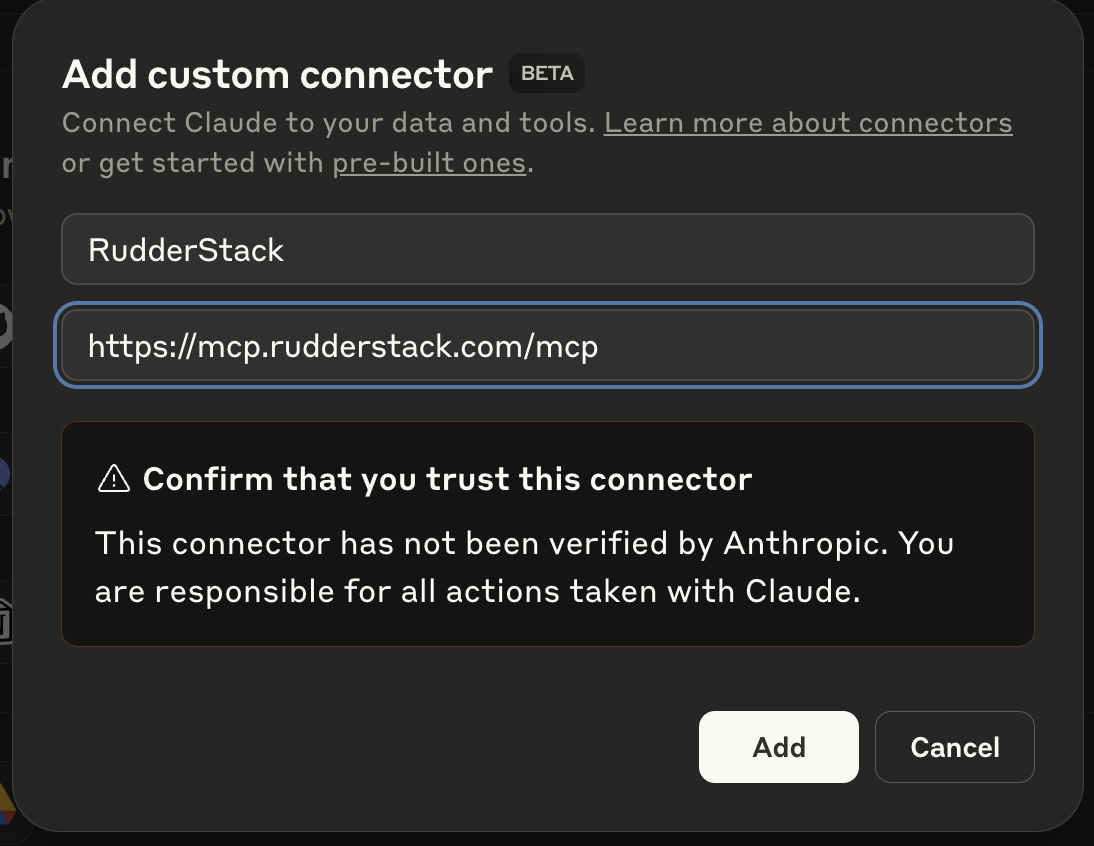
Task: Click the Connect Claude to your data description
Action: (329, 123)
